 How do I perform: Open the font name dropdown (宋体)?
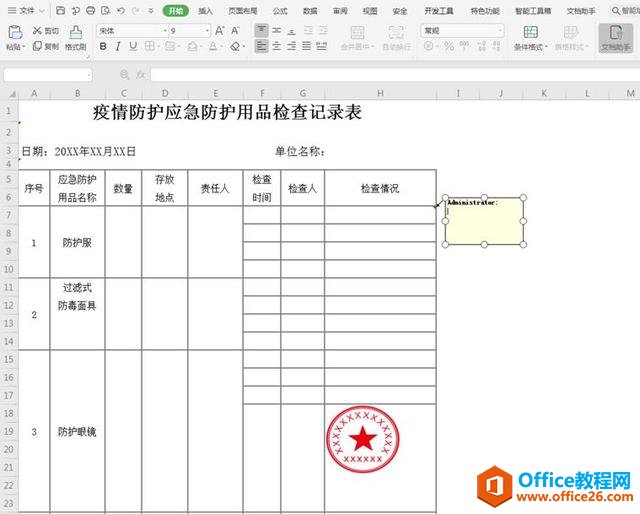tap(165, 31)
